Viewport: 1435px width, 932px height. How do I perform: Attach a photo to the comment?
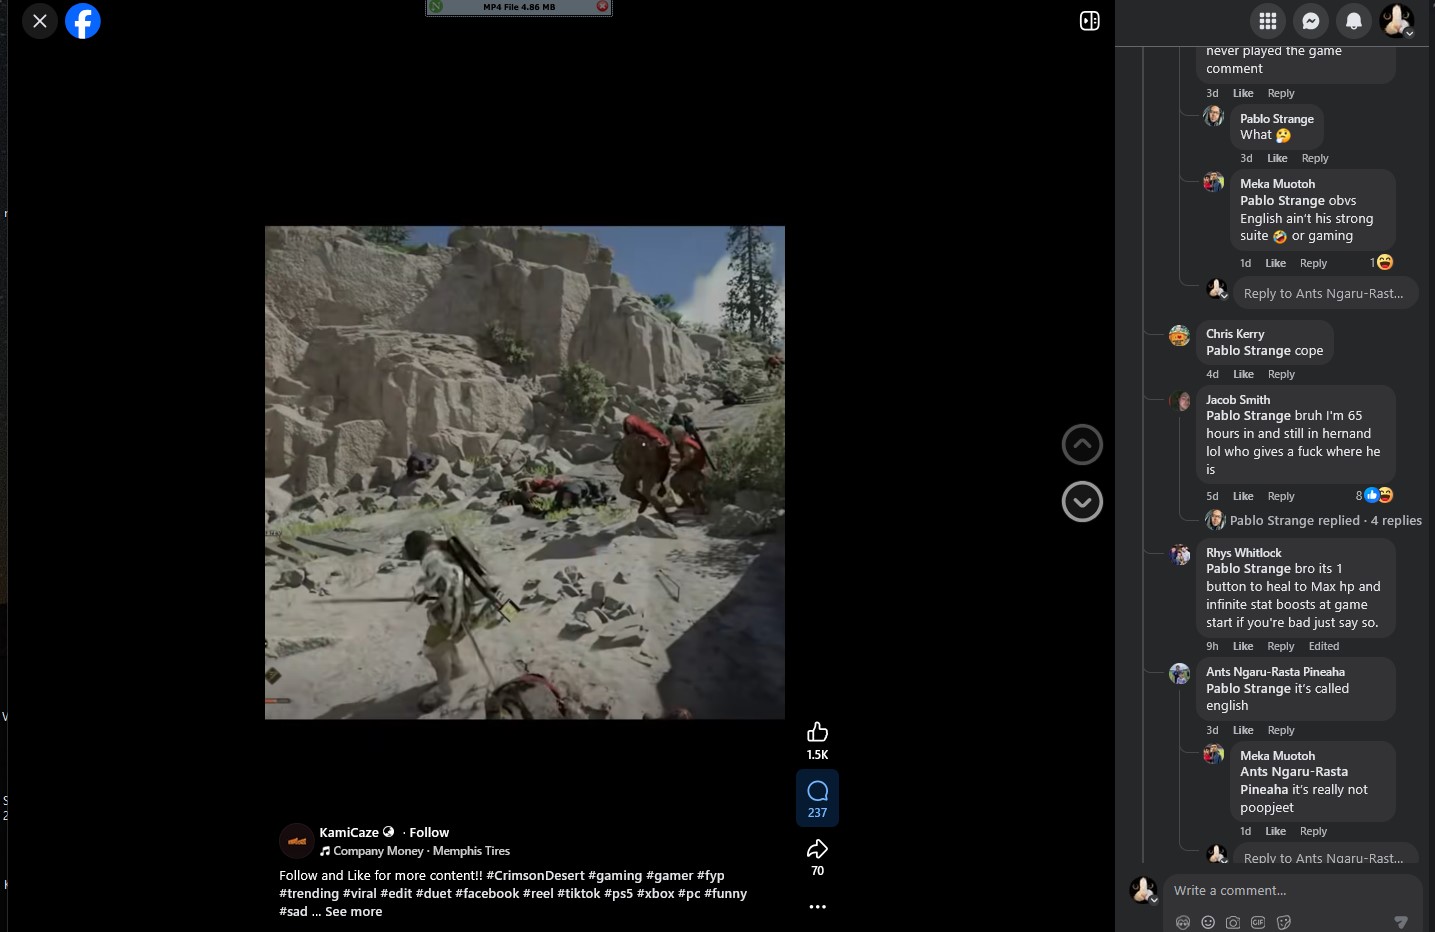pyautogui.click(x=1233, y=922)
